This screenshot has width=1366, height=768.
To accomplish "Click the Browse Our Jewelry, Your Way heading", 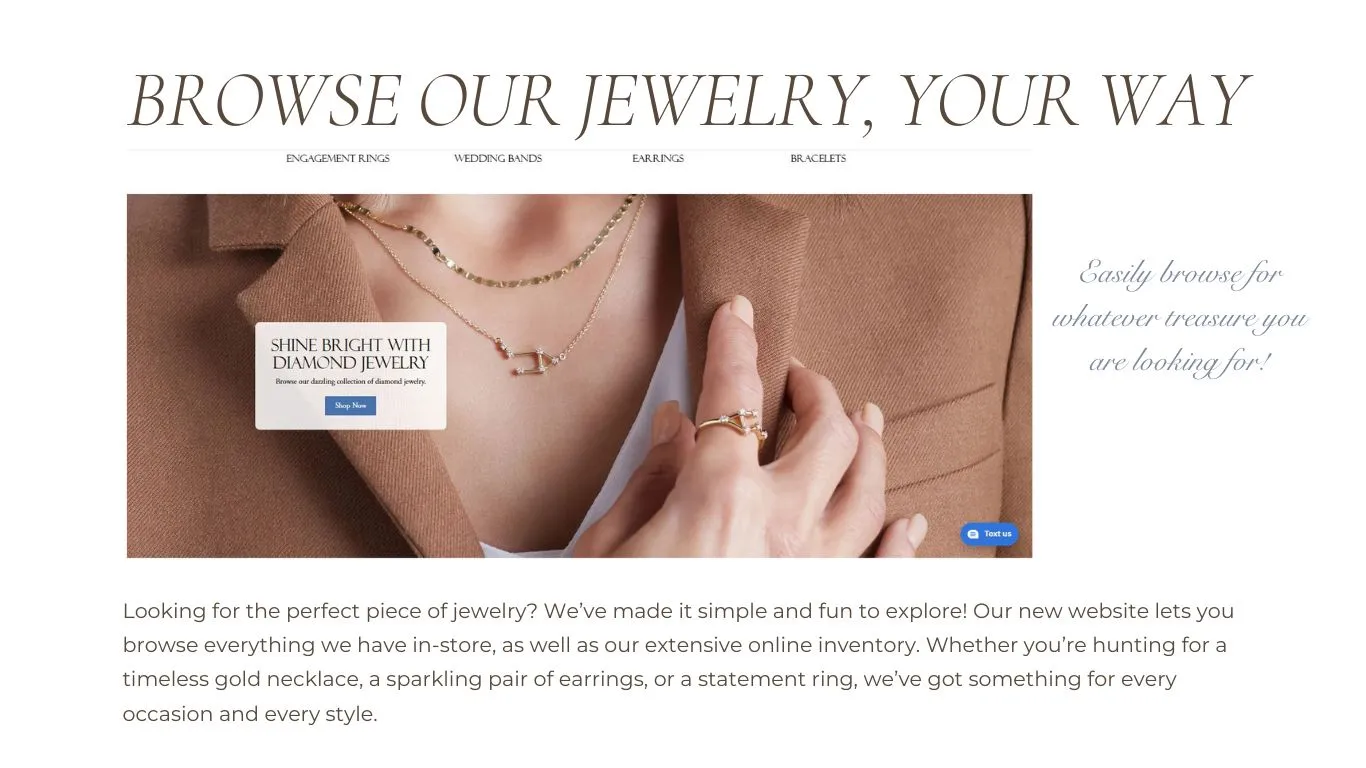I will coord(688,102).
